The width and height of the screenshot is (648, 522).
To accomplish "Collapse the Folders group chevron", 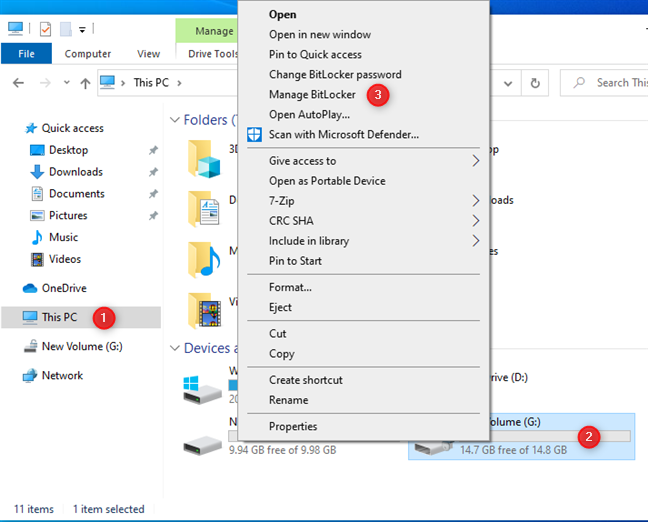I will 175,120.
